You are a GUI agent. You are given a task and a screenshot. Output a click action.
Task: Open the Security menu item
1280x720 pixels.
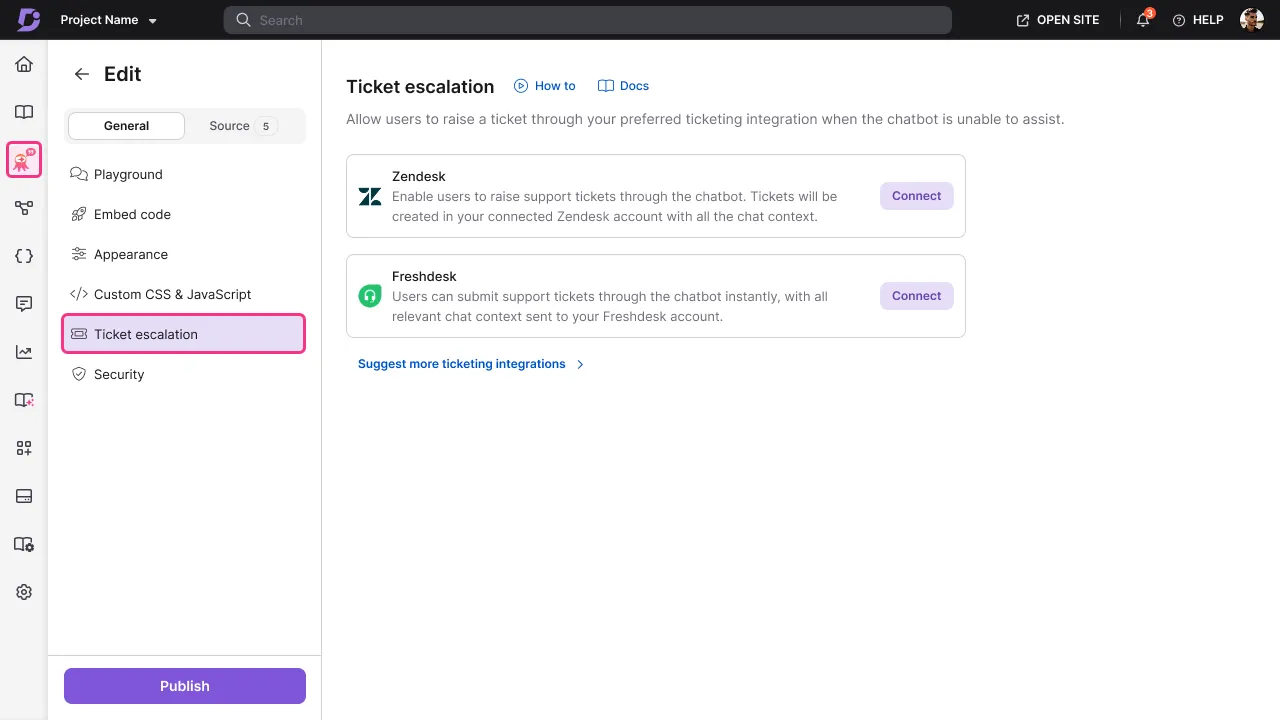tap(184, 374)
